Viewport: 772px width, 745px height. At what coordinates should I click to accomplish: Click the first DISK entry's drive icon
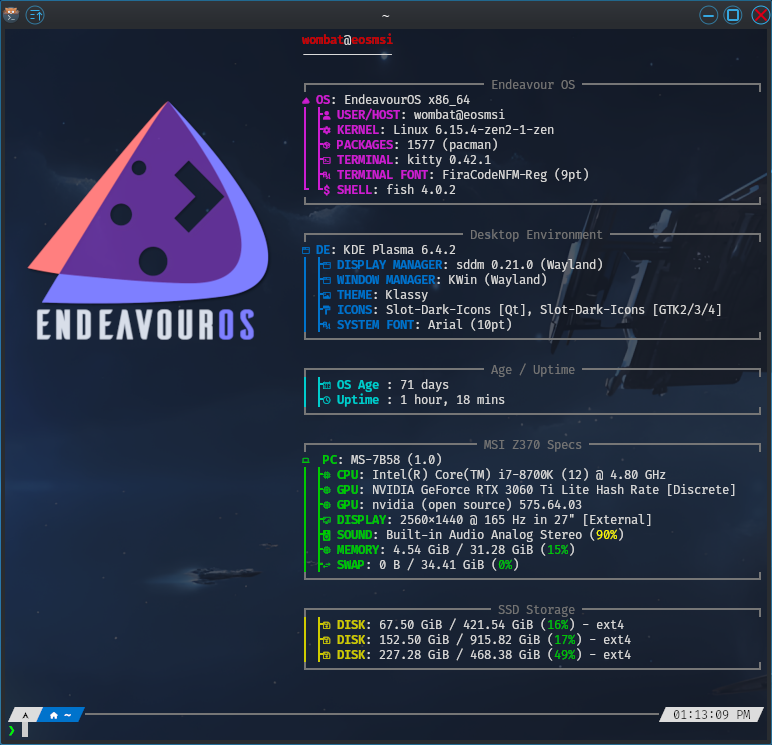[x=326, y=625]
